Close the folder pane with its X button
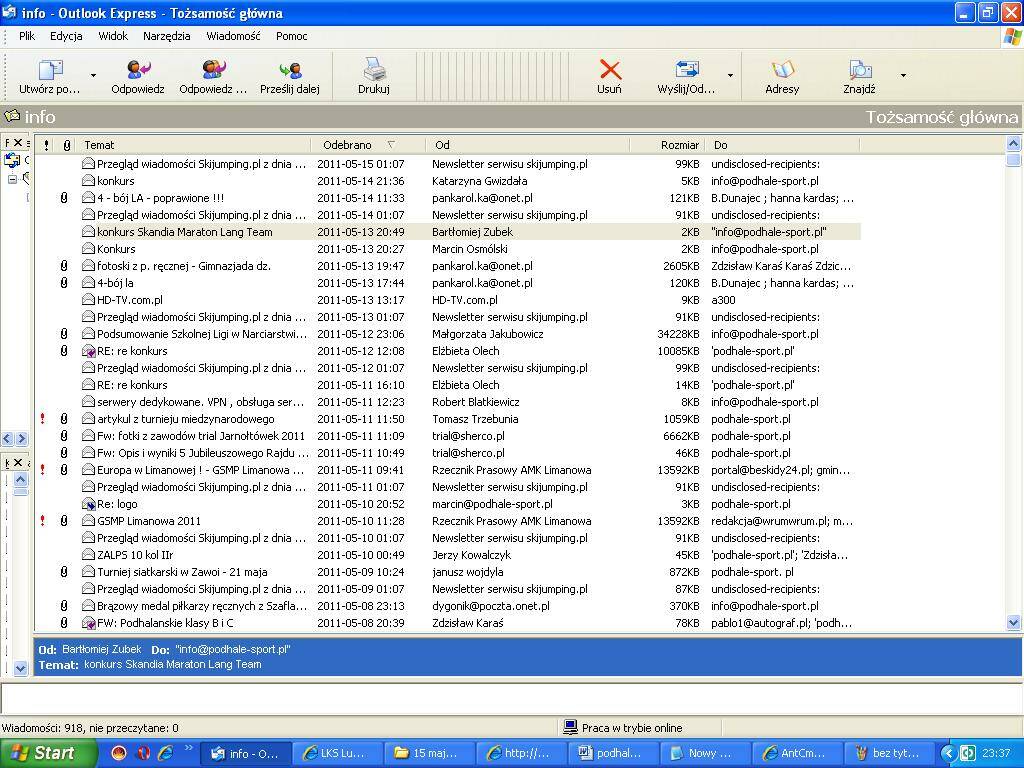Viewport: 1024px width, 768px height. pyautogui.click(x=18, y=142)
